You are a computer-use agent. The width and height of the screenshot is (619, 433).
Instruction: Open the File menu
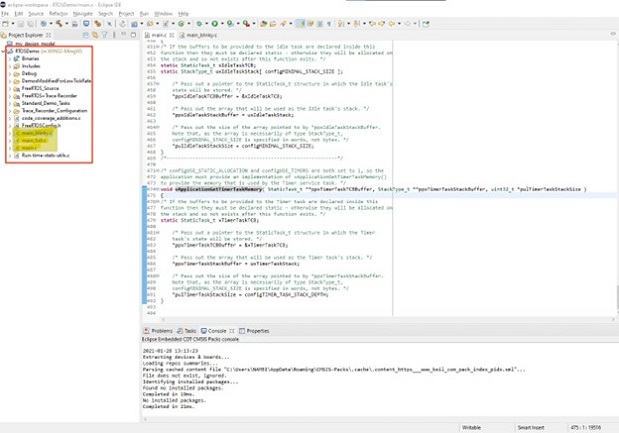(x=5, y=13)
